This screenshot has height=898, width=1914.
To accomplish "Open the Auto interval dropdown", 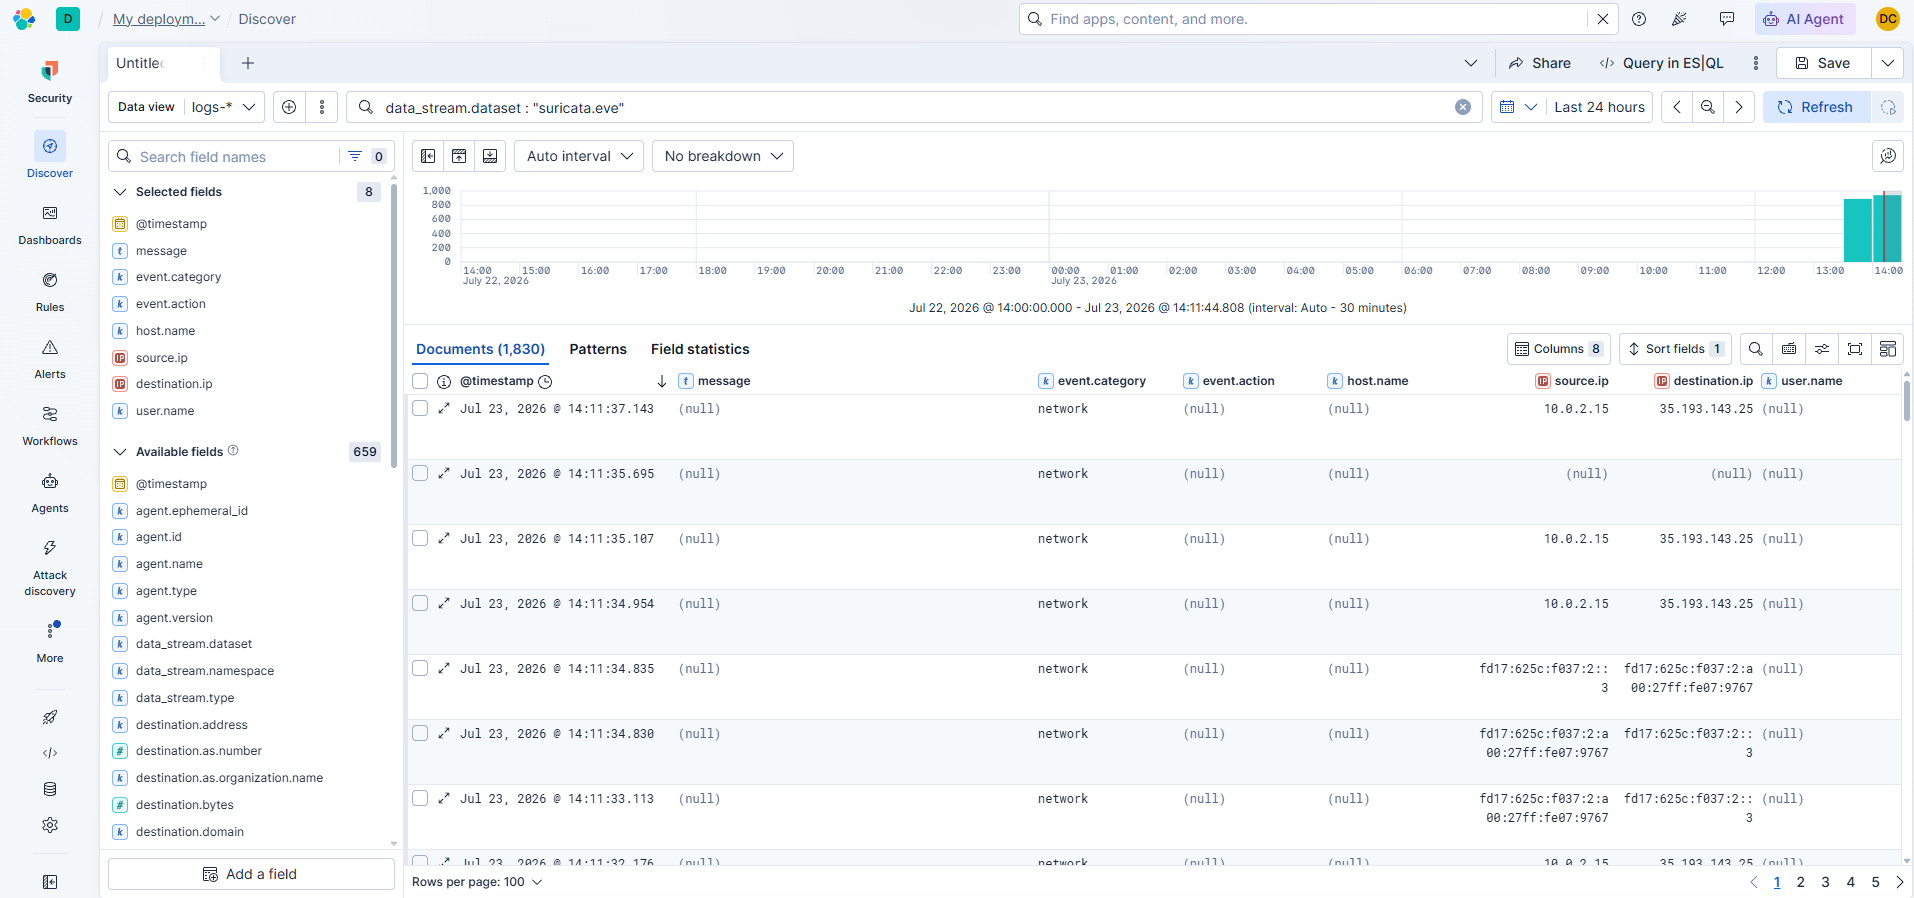I will [579, 156].
